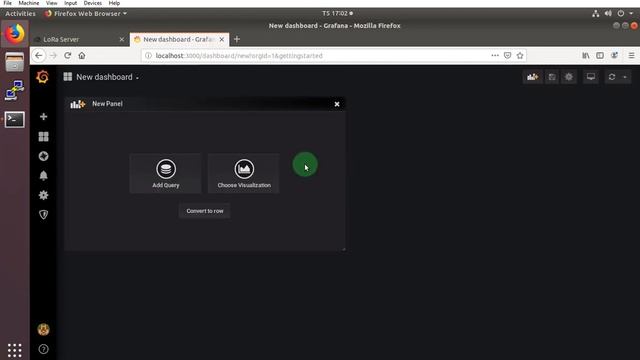
Task: Open the Firefox Web Browser app menu
Action: point(86,13)
